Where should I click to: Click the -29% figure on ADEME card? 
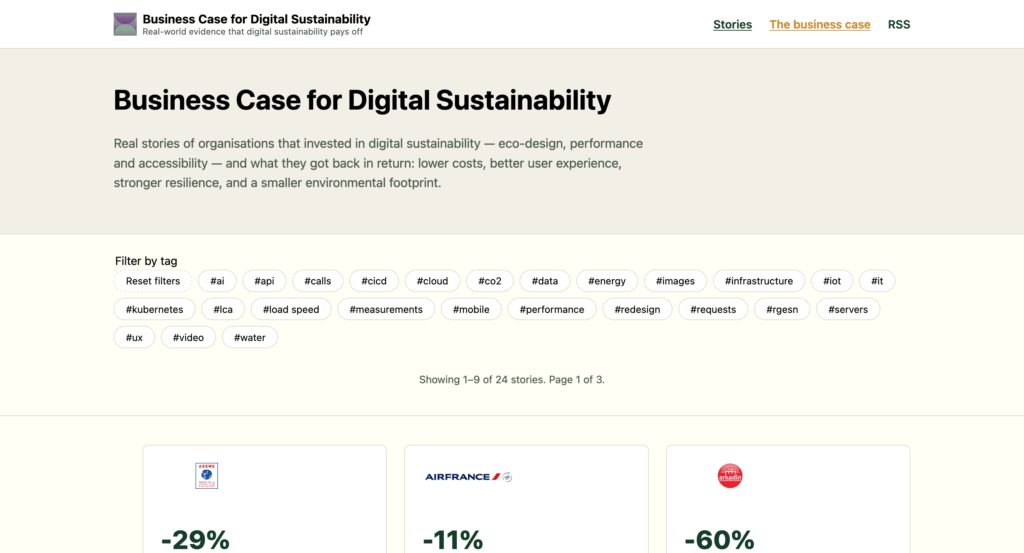pyautogui.click(x=195, y=540)
